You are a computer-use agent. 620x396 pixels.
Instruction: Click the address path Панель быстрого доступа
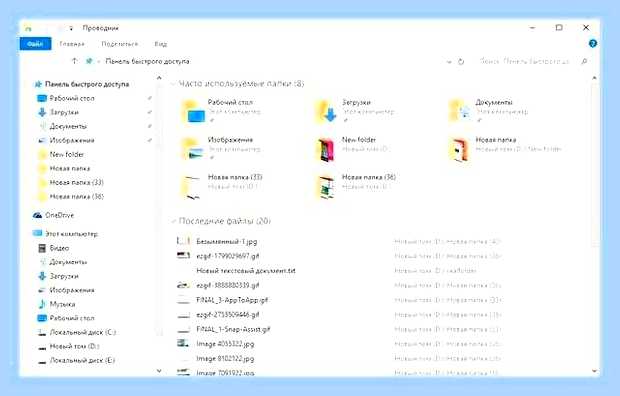147,61
